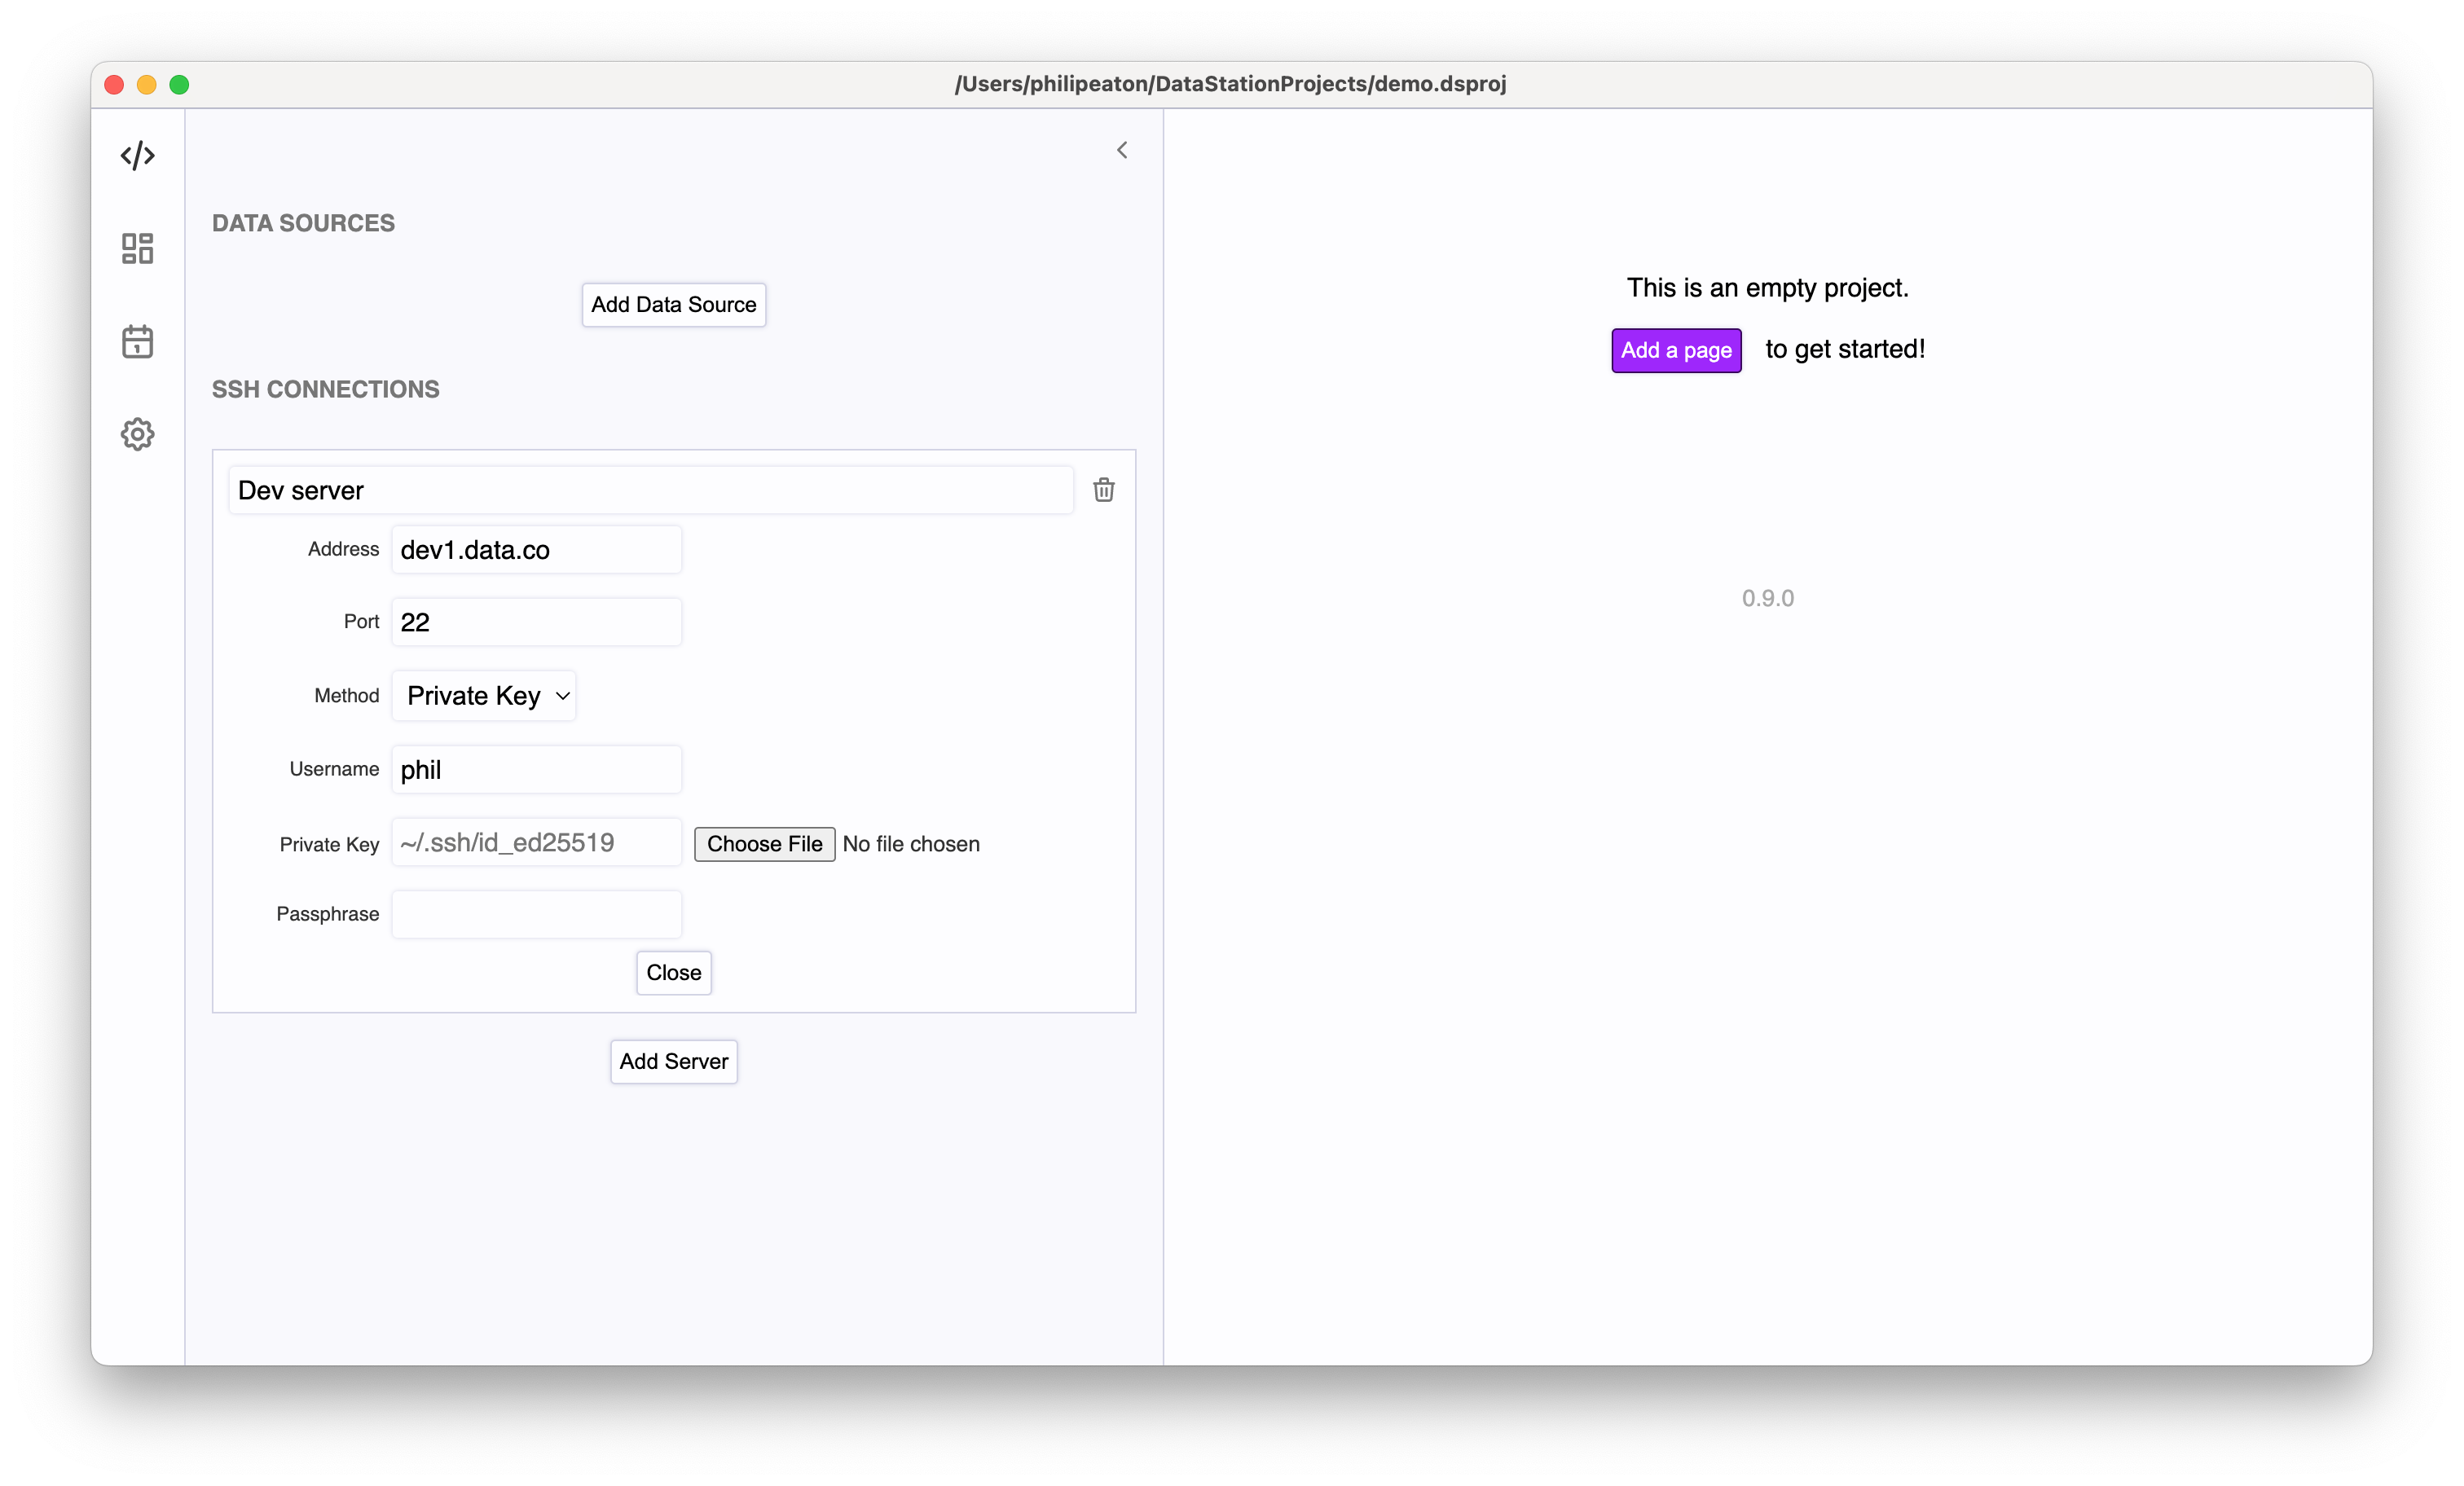The height and width of the screenshot is (1486, 2464).
Task: Enter full screen with the green traffic light
Action: [179, 85]
